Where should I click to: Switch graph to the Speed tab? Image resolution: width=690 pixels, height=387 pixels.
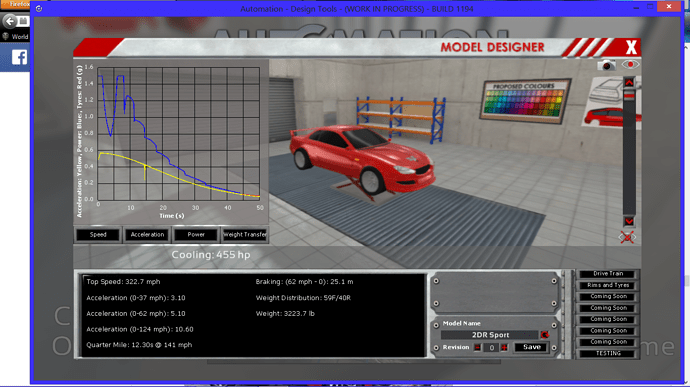click(x=98, y=235)
